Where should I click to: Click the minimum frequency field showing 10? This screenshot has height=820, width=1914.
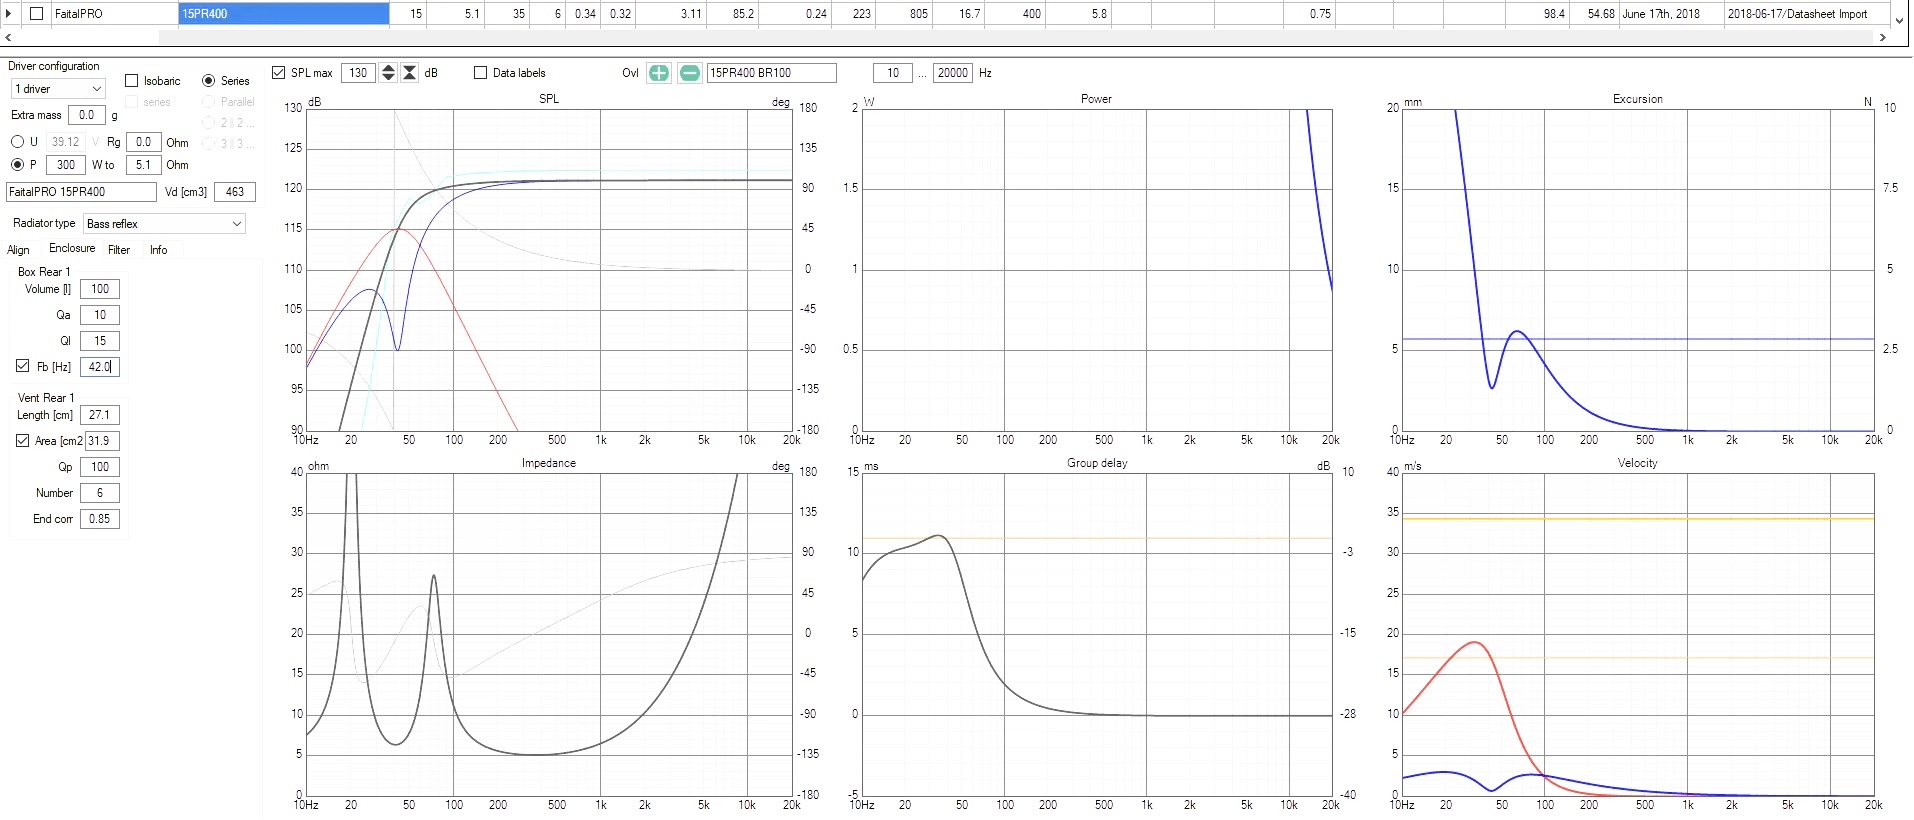893,73
